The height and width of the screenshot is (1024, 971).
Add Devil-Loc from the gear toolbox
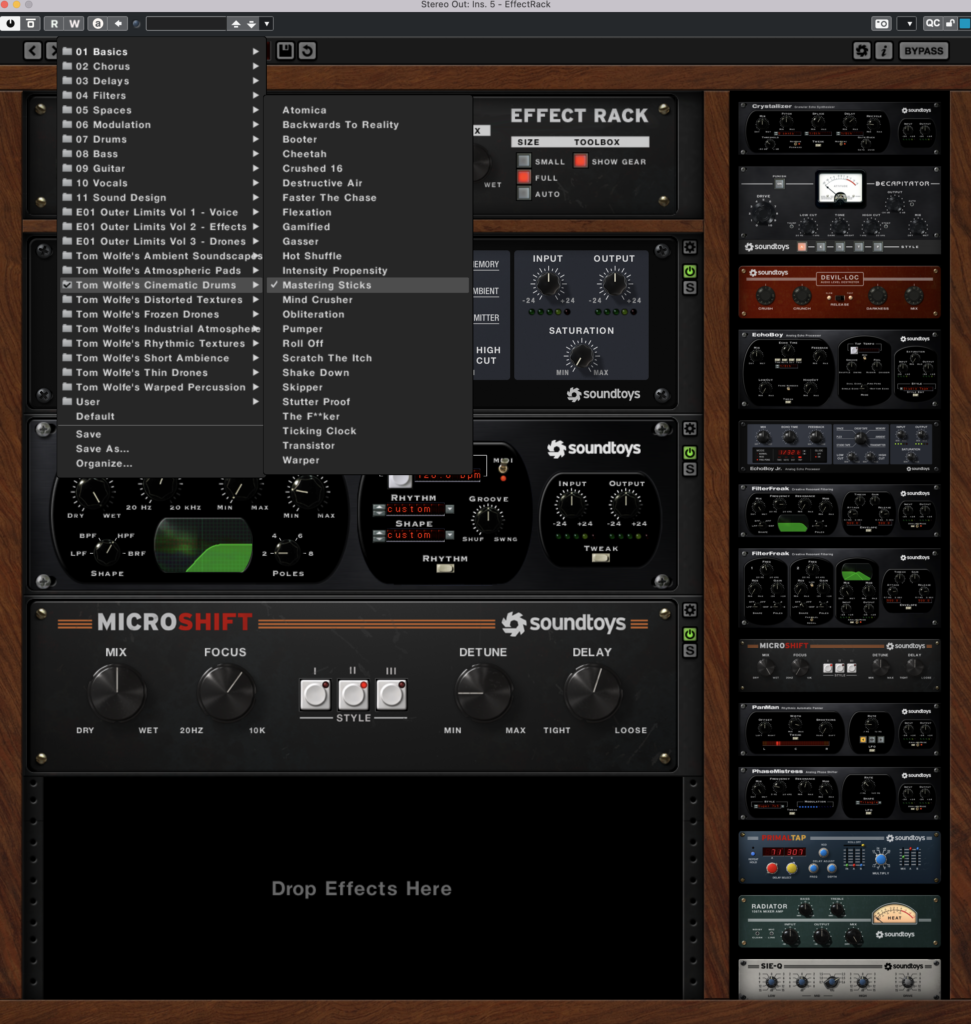click(839, 292)
